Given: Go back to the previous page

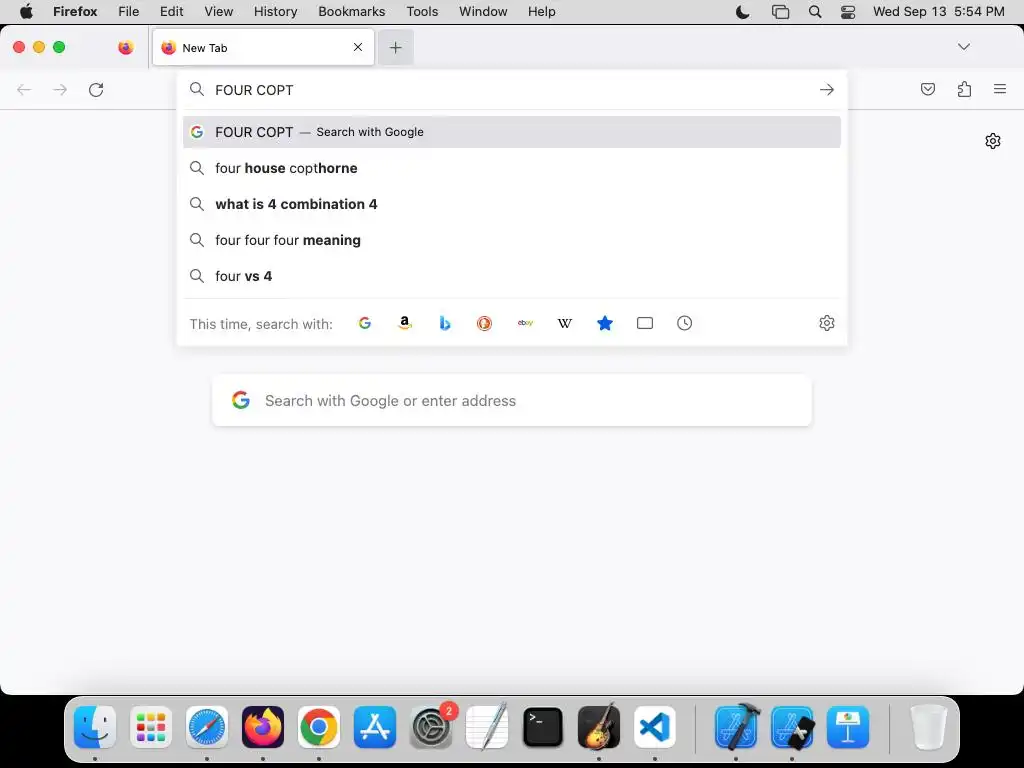Looking at the screenshot, I should (24, 89).
